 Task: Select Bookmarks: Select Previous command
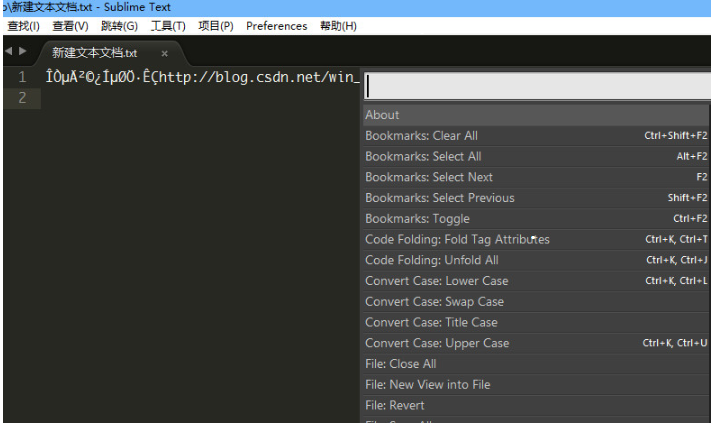[536, 198]
